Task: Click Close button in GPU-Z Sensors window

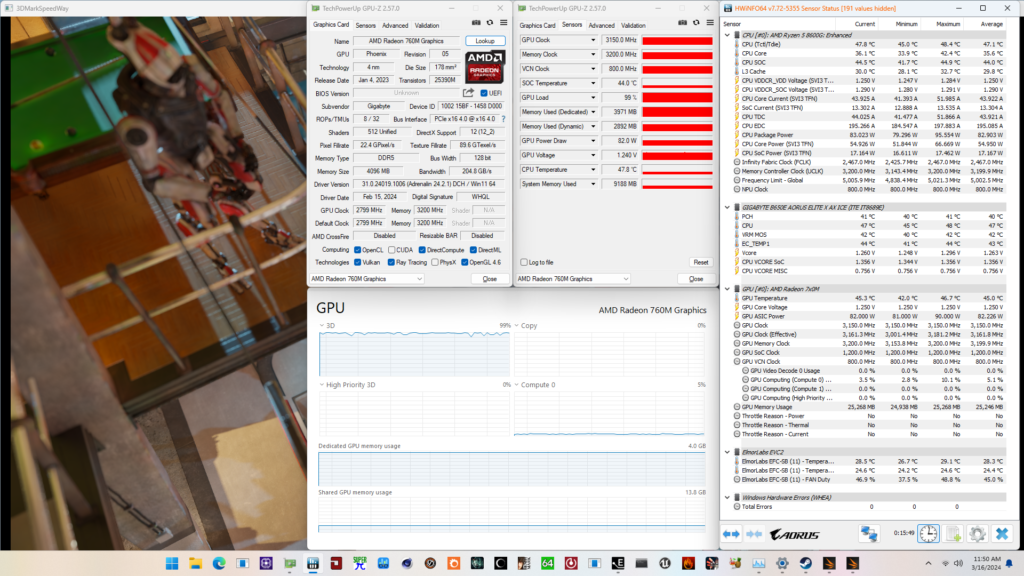Action: click(x=696, y=279)
